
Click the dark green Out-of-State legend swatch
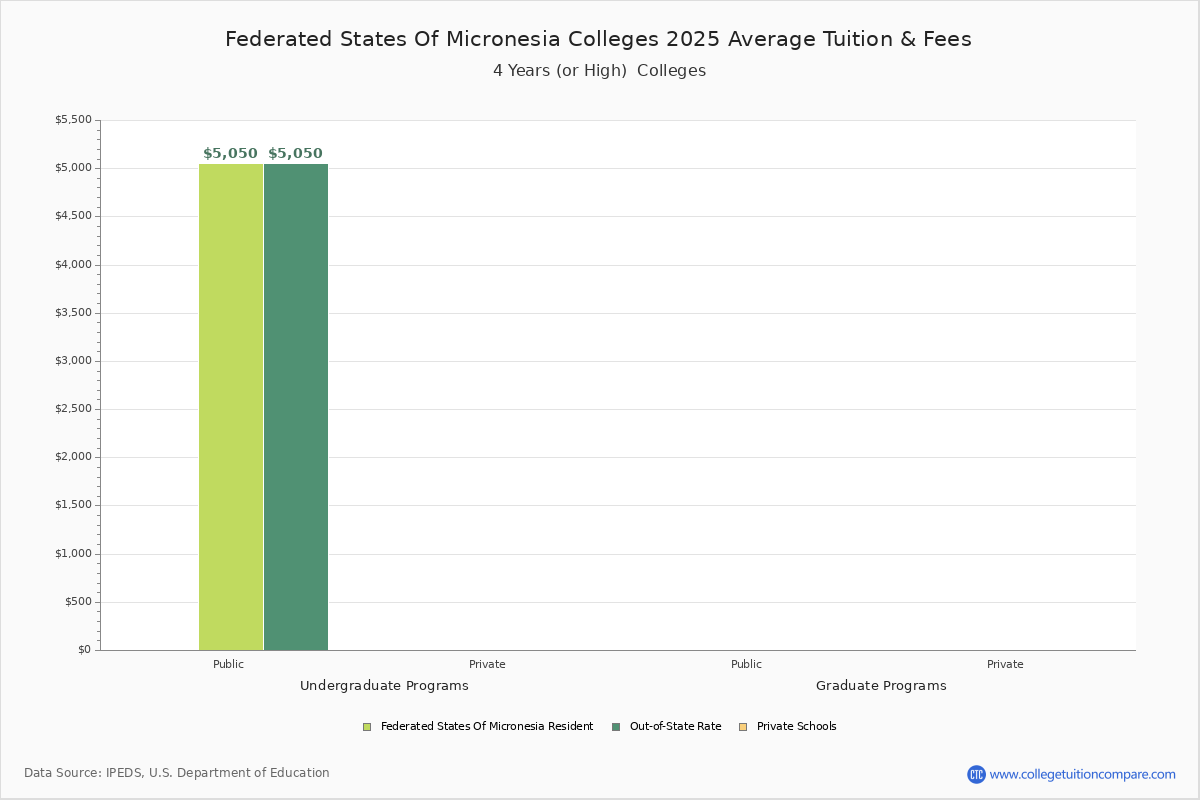(616, 727)
